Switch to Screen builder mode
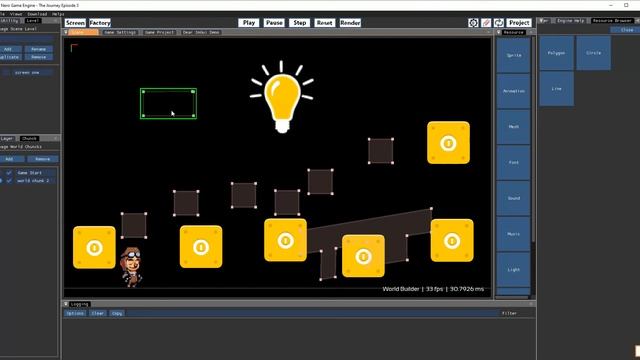This screenshot has height=360, width=640. 75,23
